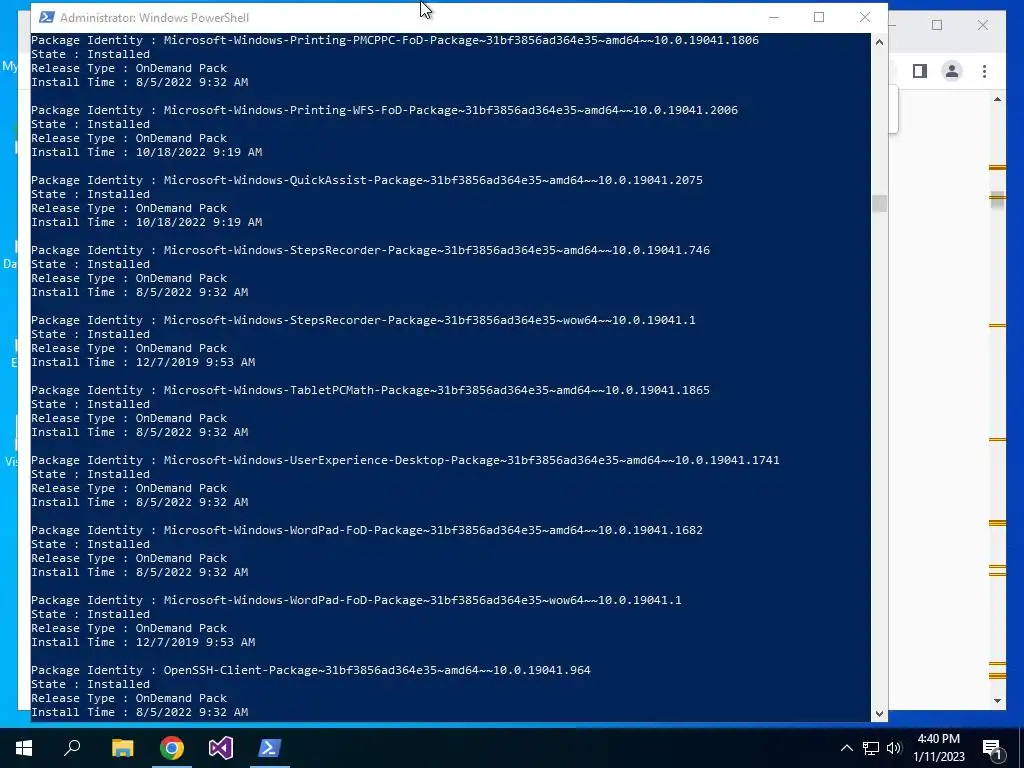
Task: Click the WordPad-FoD amd64 package identity line
Action: pos(366,530)
